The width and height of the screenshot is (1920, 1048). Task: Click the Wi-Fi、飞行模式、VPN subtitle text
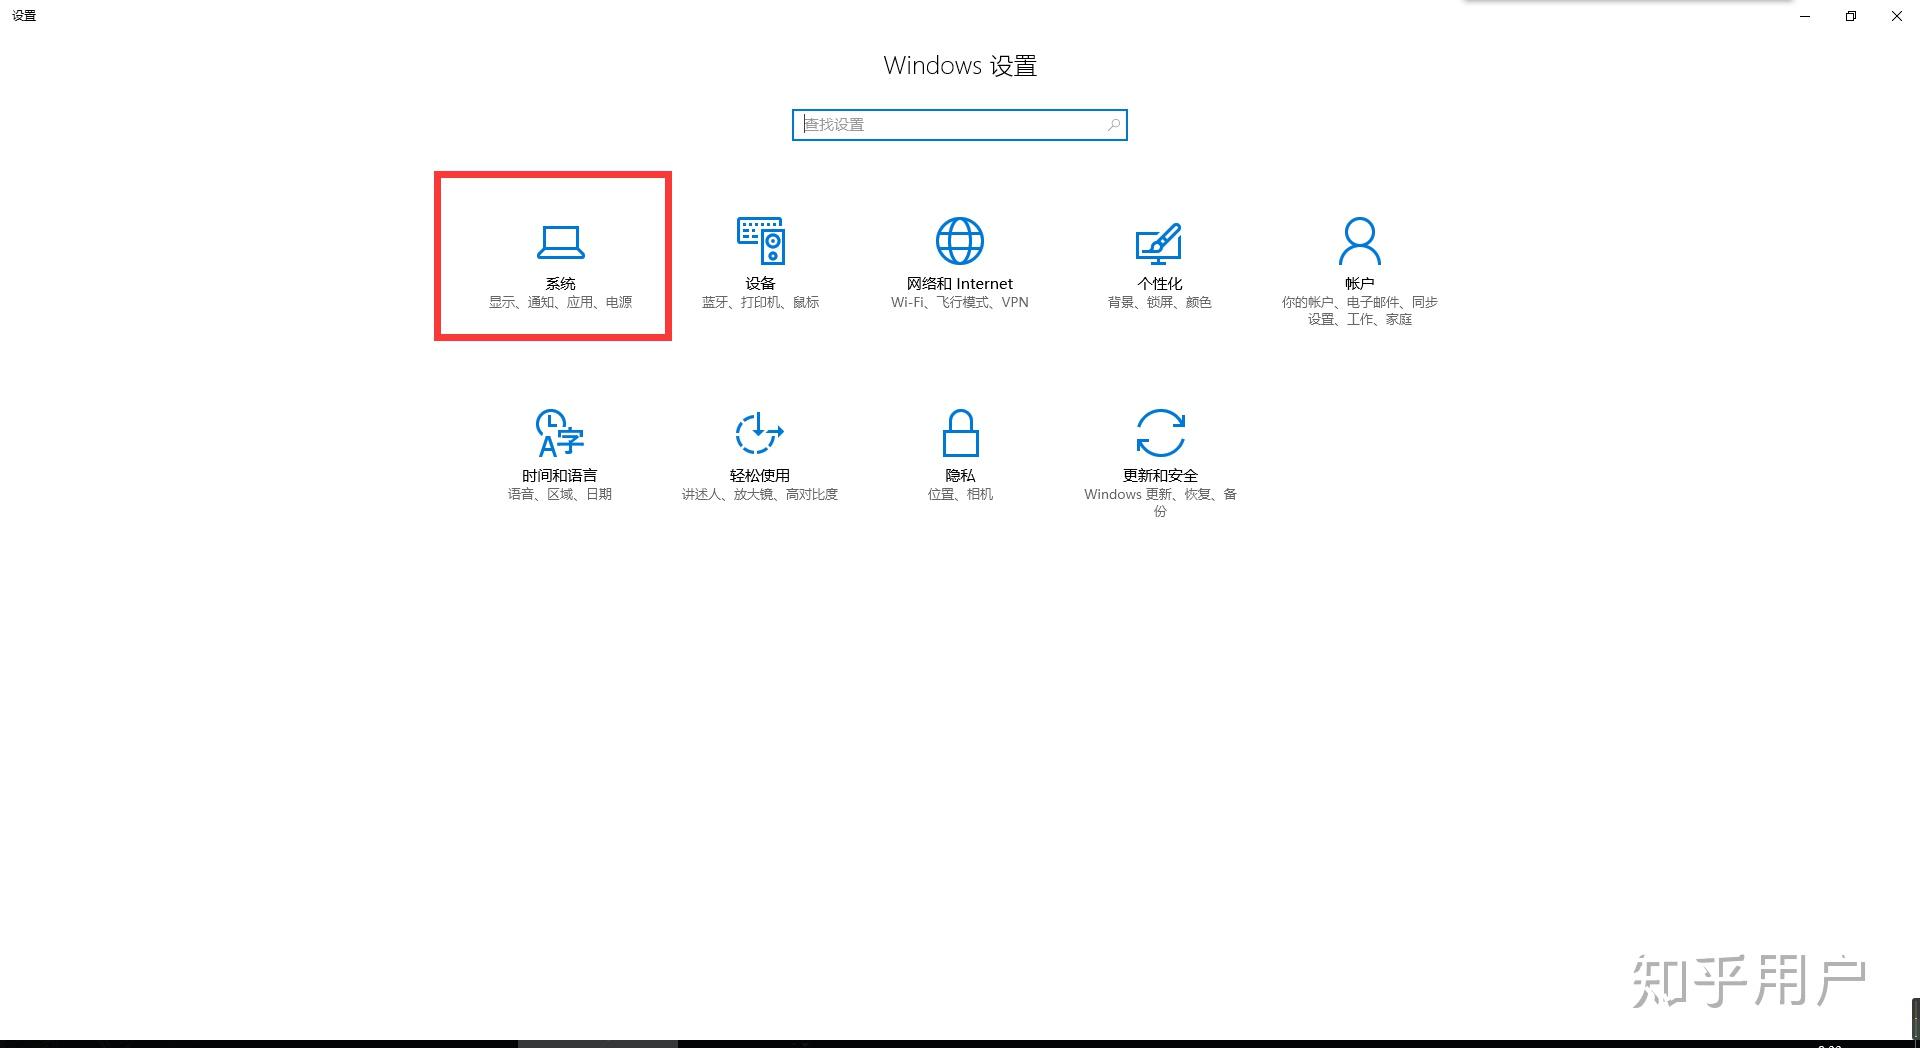[x=958, y=301]
